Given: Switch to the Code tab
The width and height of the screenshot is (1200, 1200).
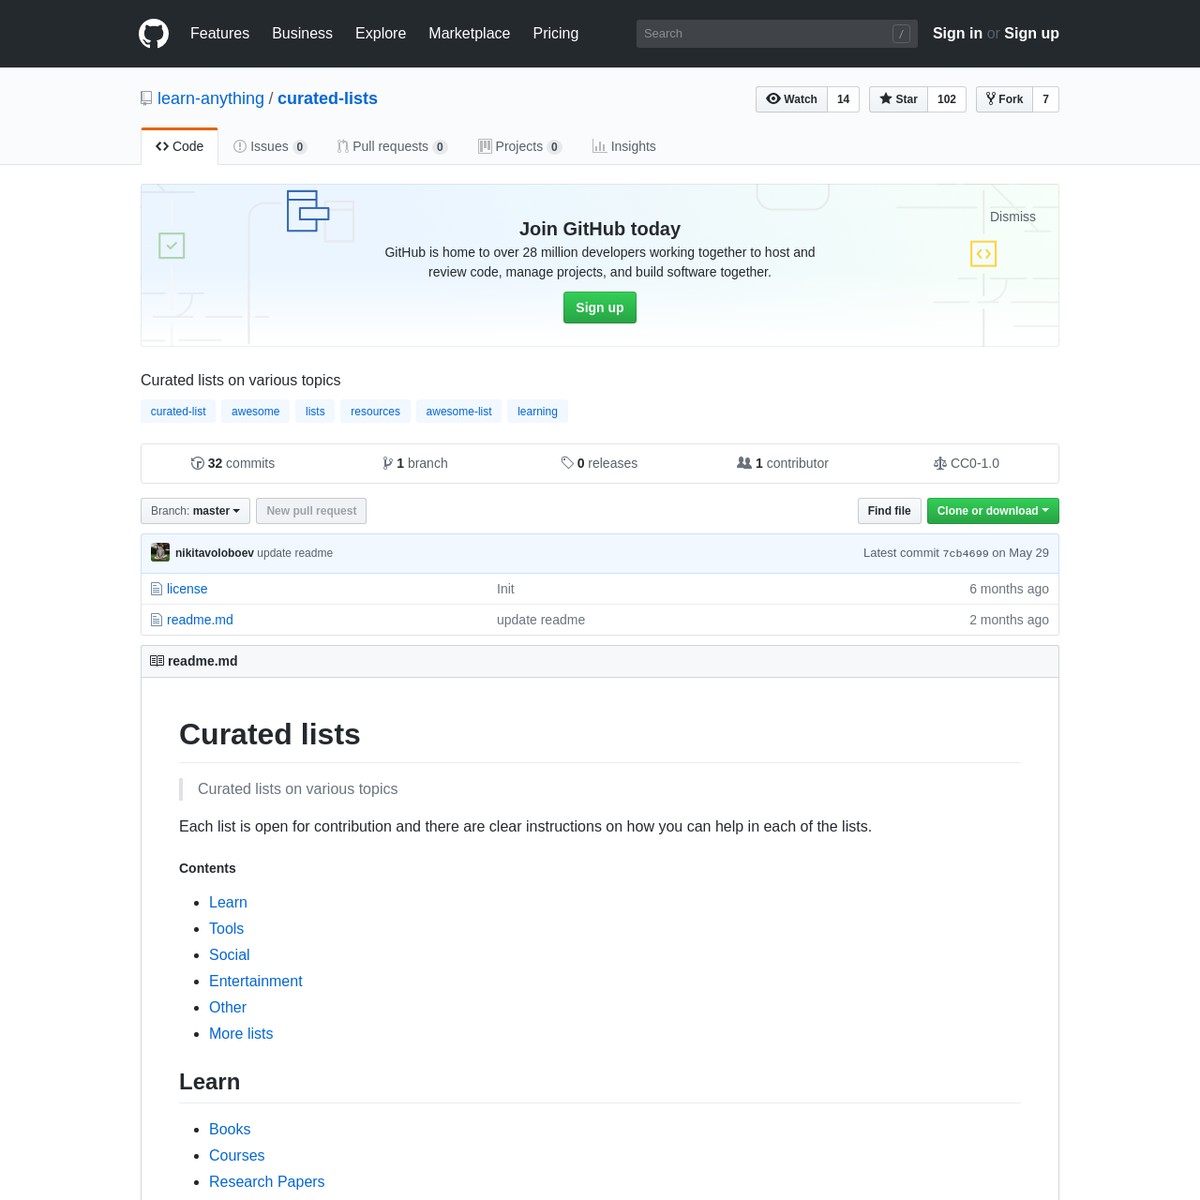Looking at the screenshot, I should point(180,146).
